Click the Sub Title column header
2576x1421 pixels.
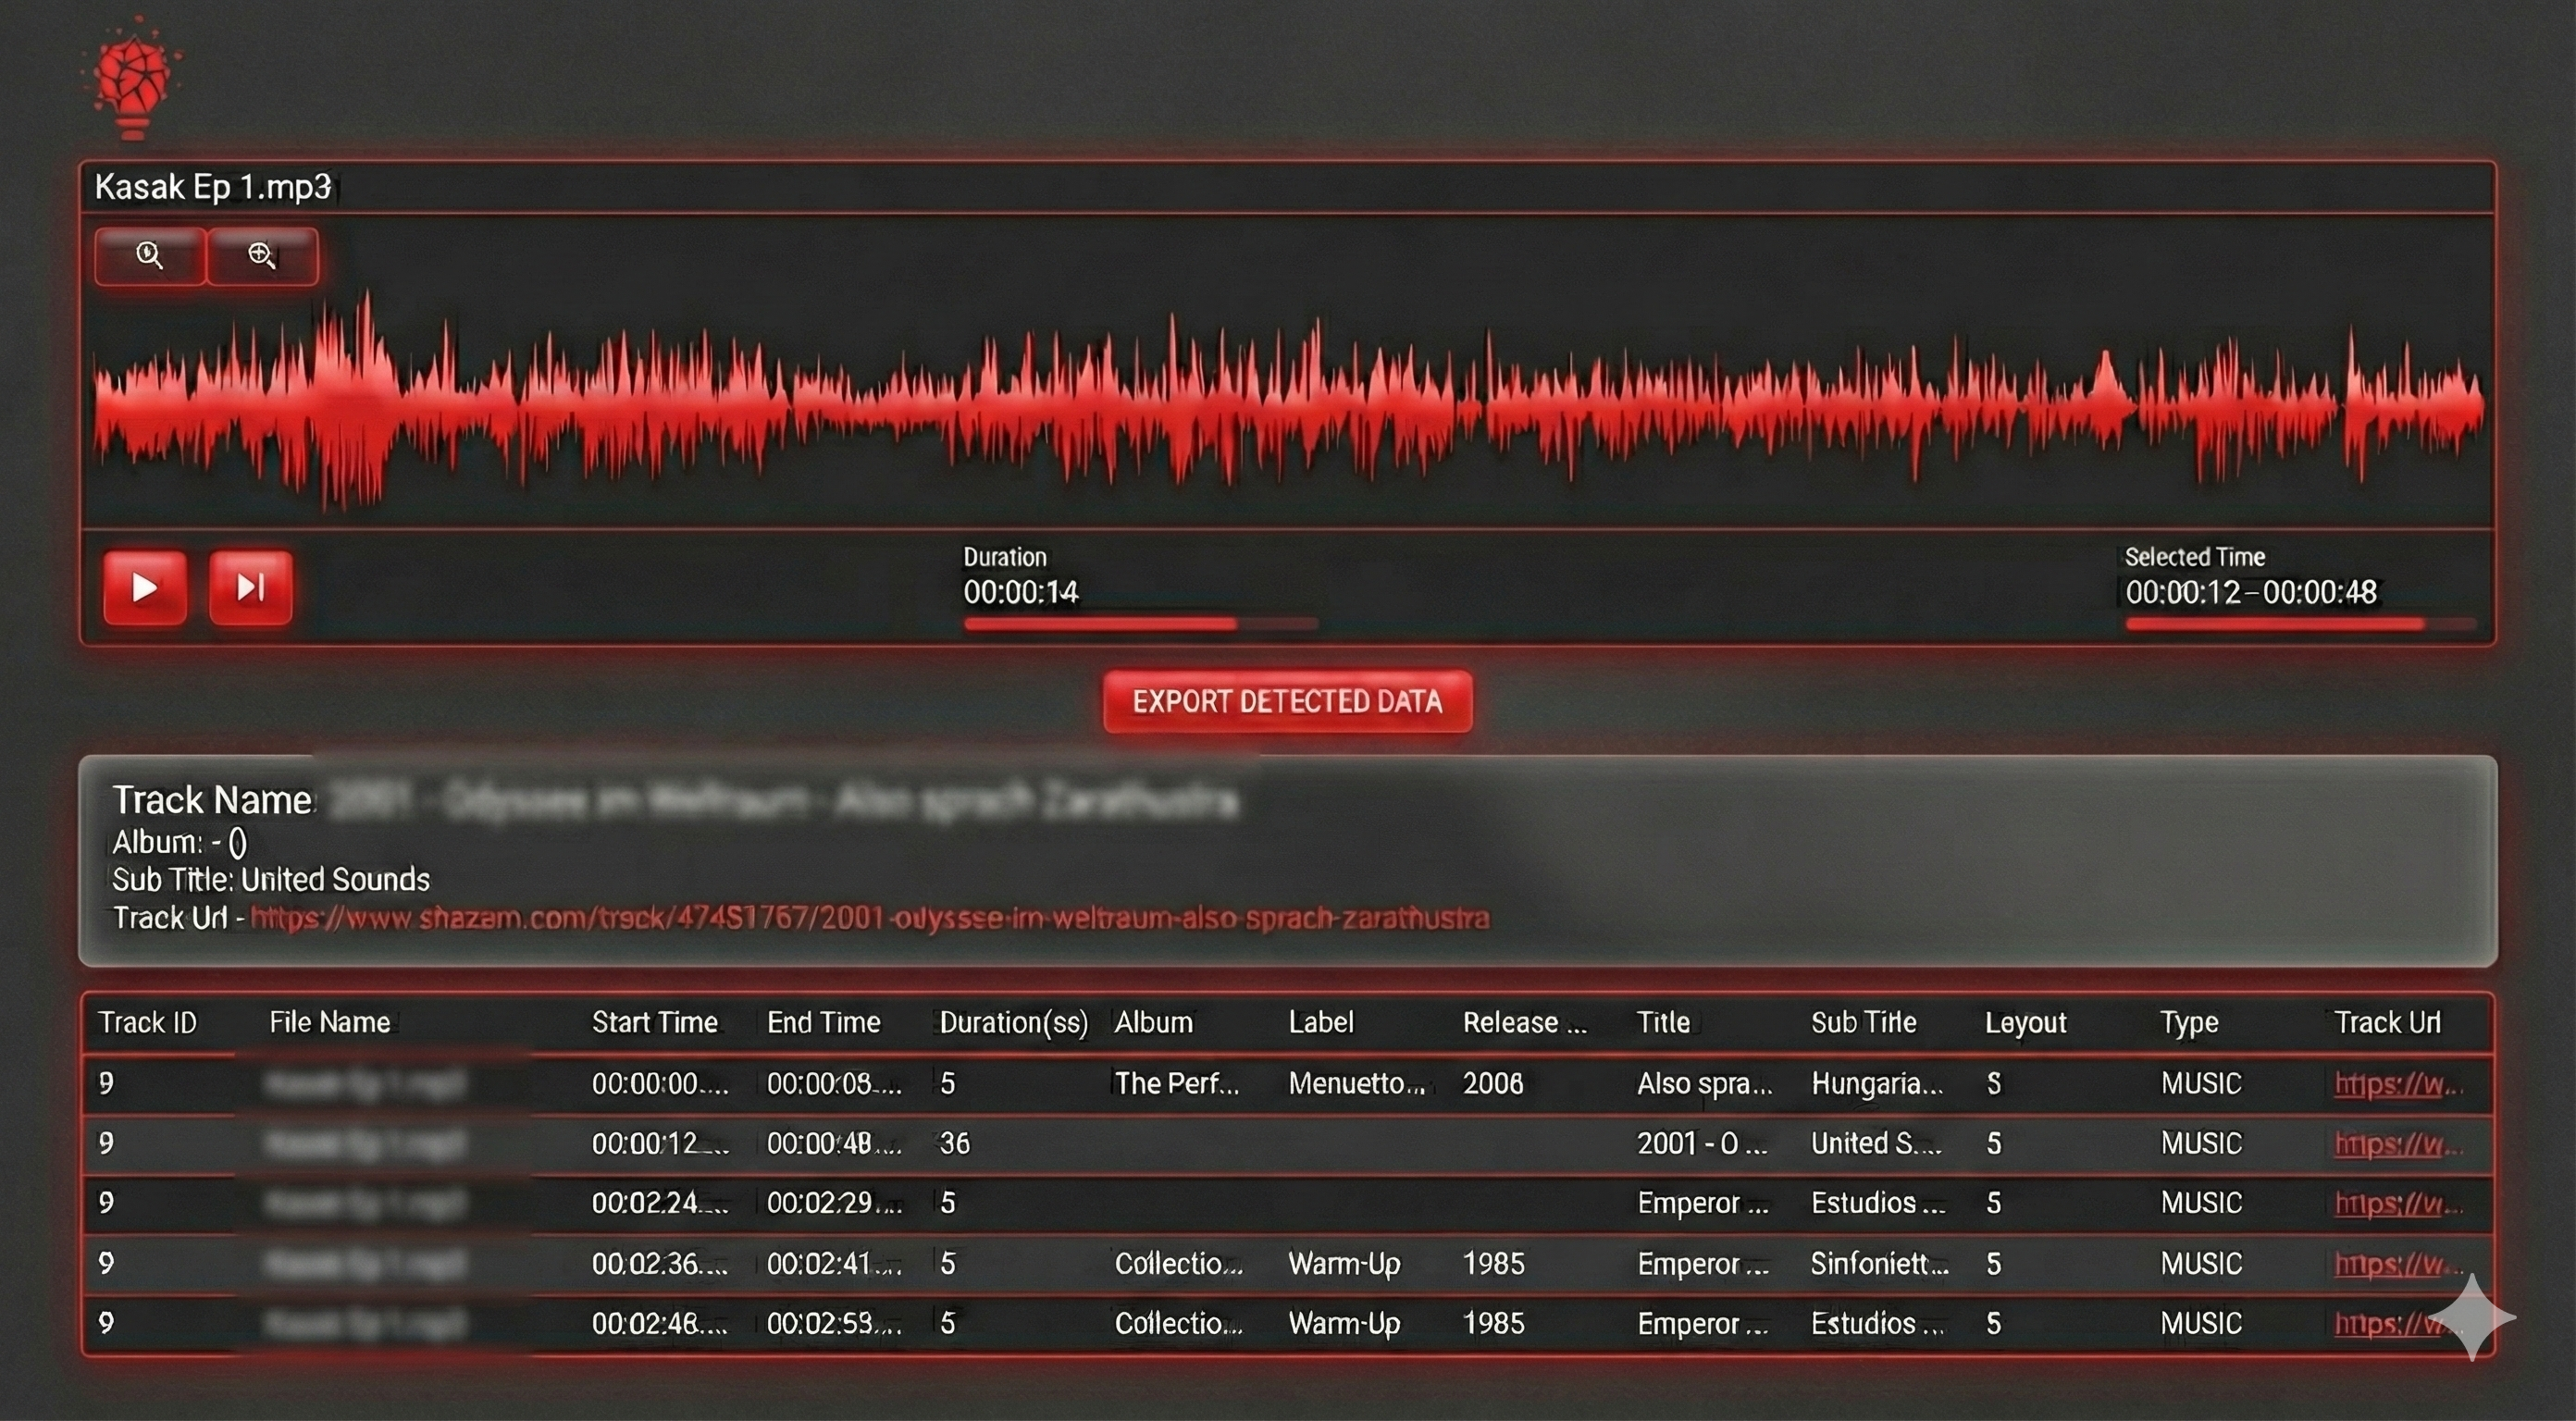[x=1863, y=1022]
